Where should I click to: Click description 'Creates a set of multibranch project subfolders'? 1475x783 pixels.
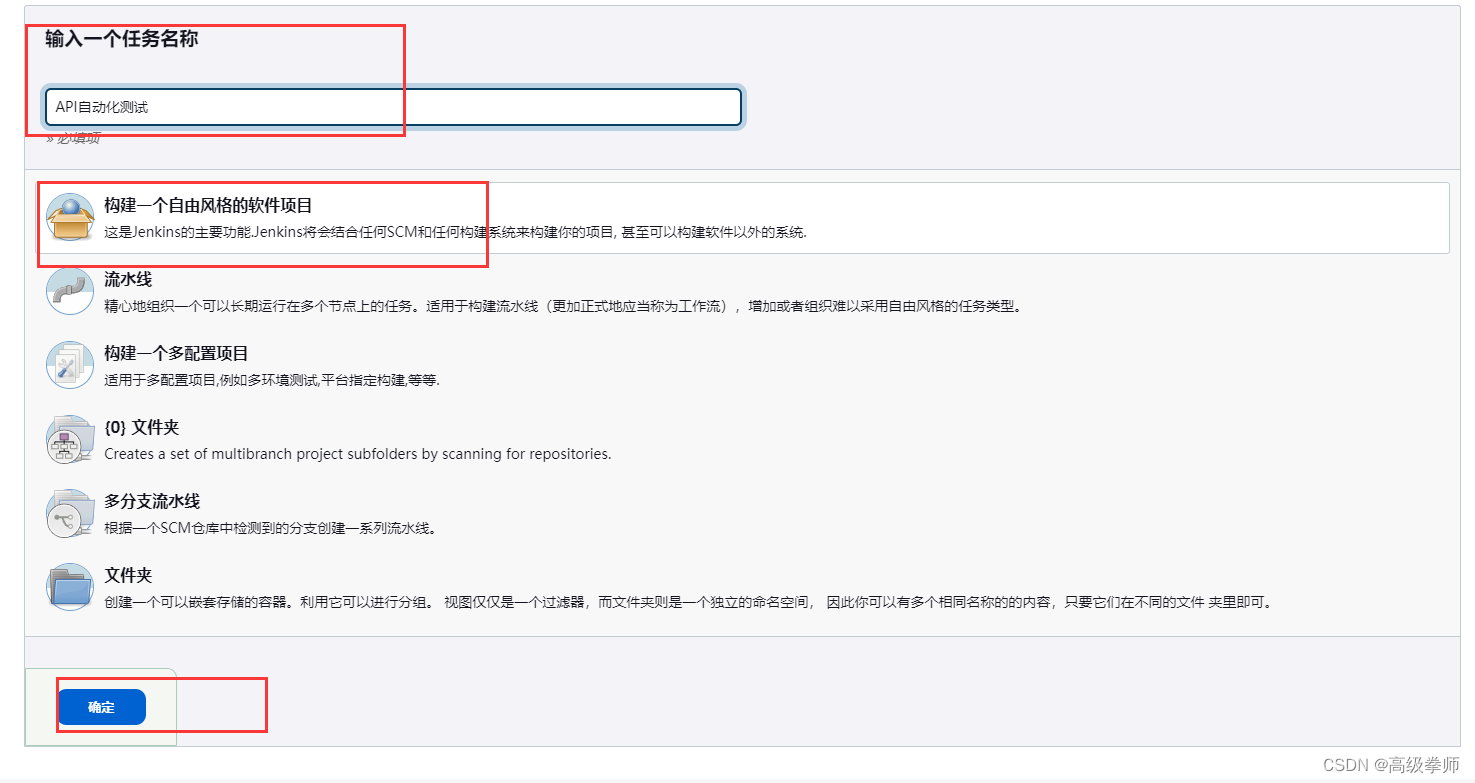[357, 454]
